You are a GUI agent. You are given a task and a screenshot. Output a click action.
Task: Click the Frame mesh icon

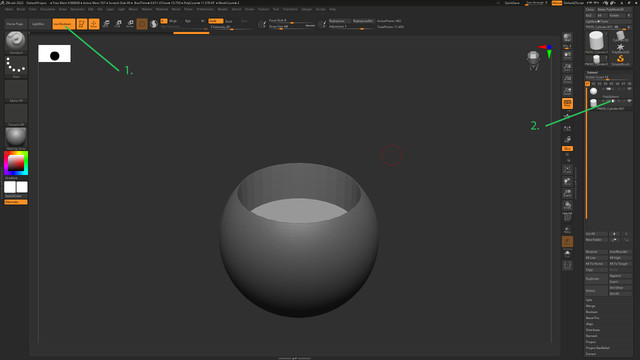click(567, 169)
